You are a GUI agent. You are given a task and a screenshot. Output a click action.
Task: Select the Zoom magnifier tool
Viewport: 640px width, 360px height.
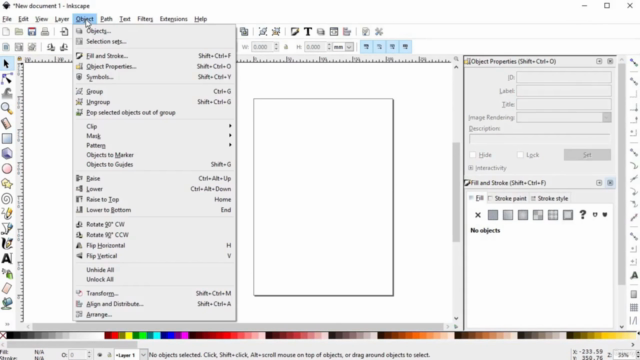pyautogui.click(x=7, y=108)
